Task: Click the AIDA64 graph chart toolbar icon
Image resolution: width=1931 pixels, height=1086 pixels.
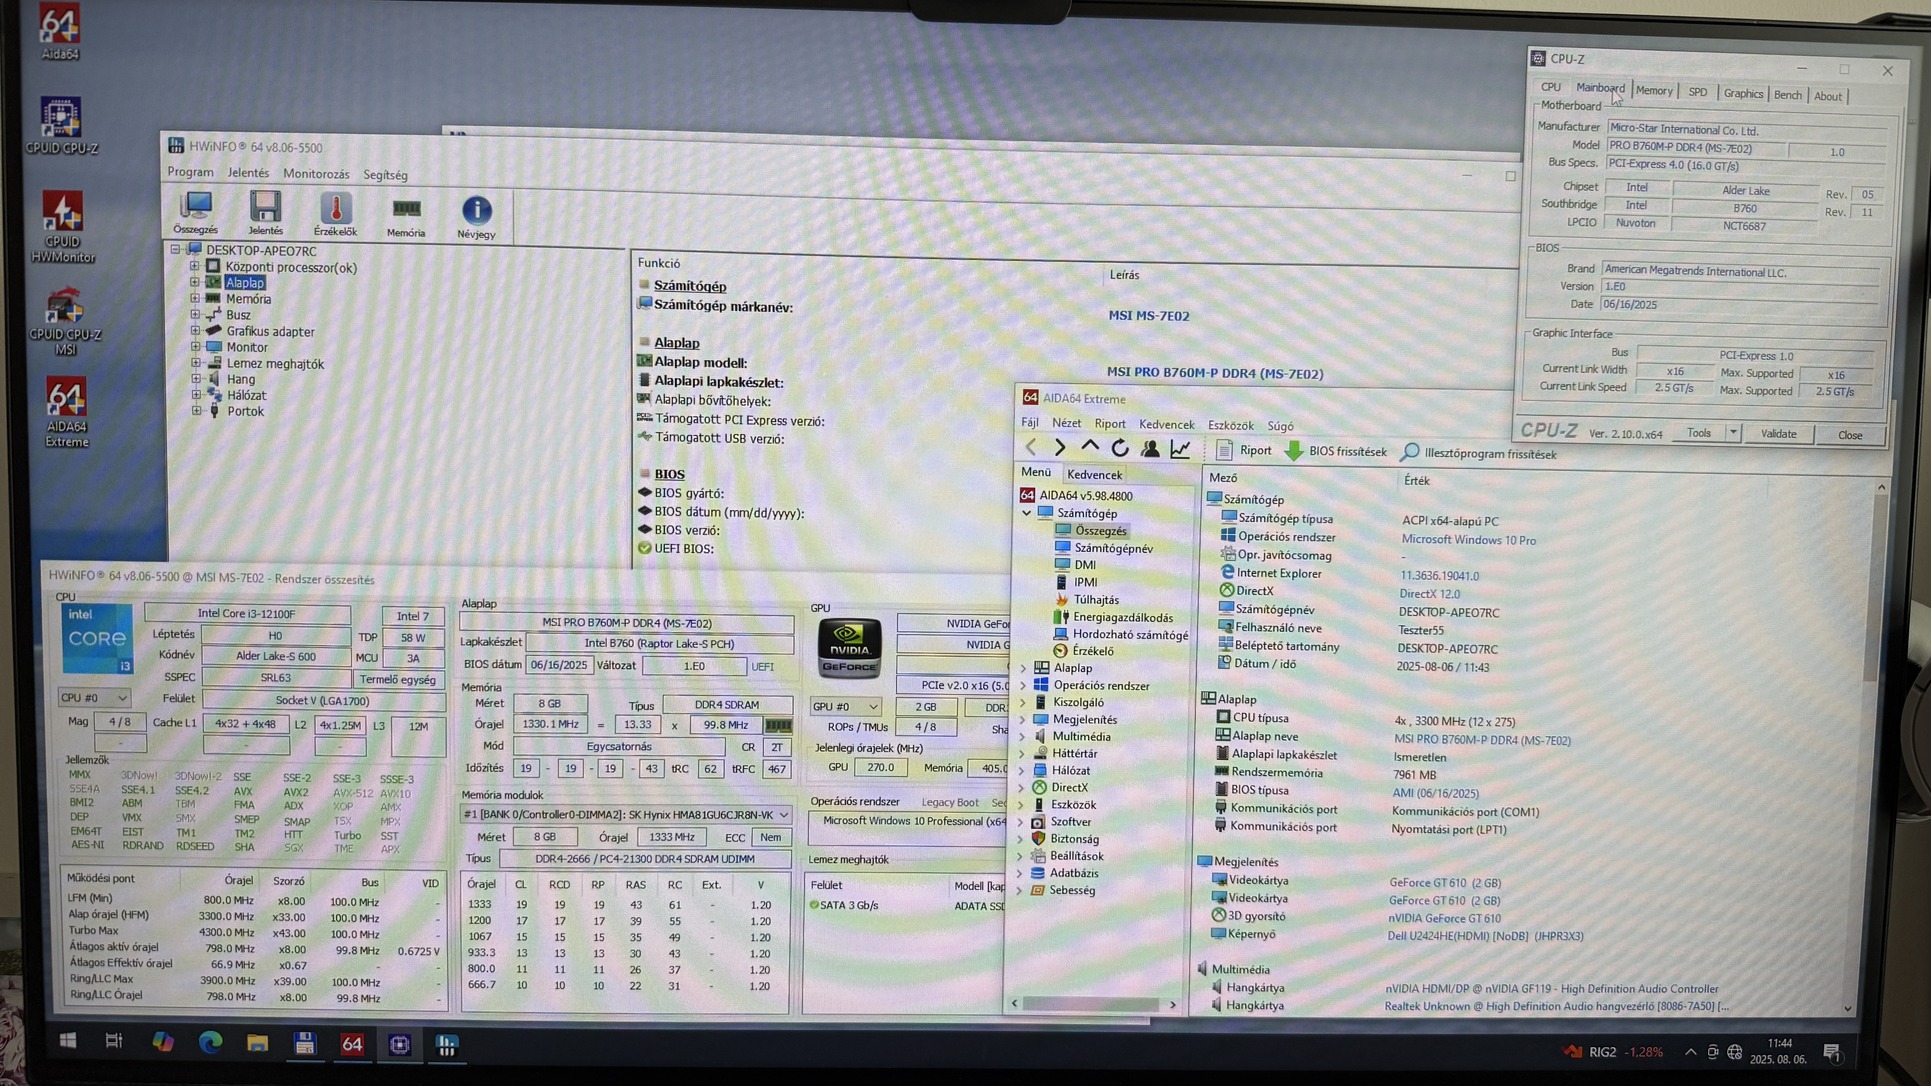Action: pyautogui.click(x=1181, y=449)
